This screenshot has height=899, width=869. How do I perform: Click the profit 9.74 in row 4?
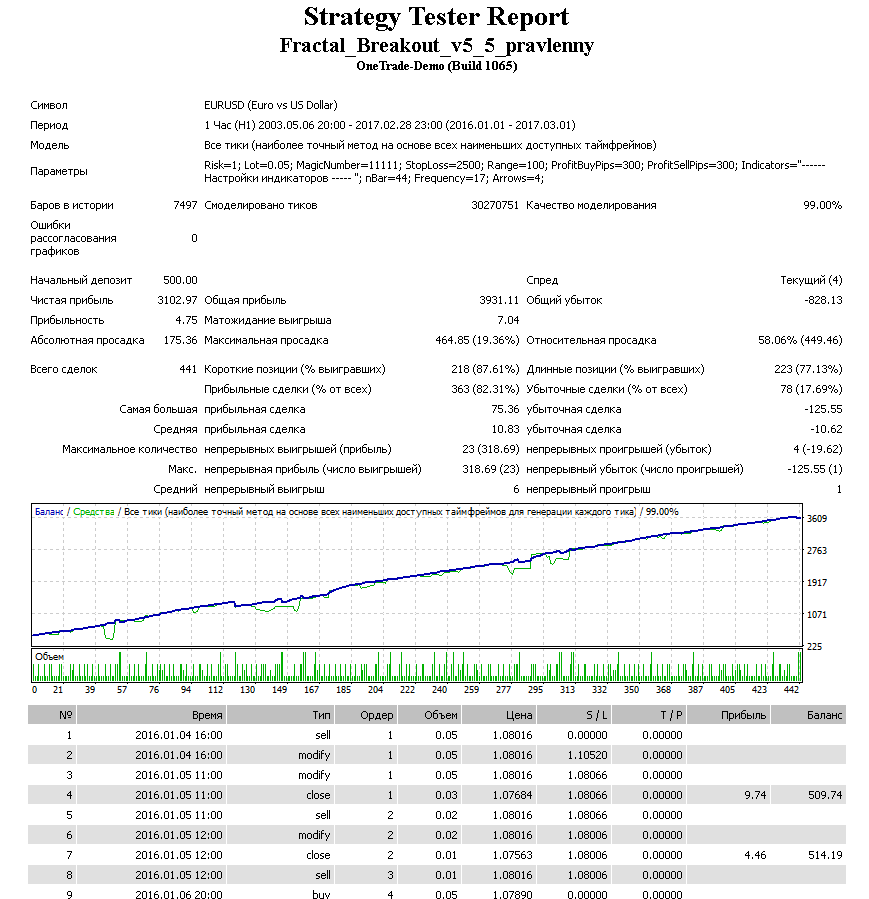pos(755,795)
